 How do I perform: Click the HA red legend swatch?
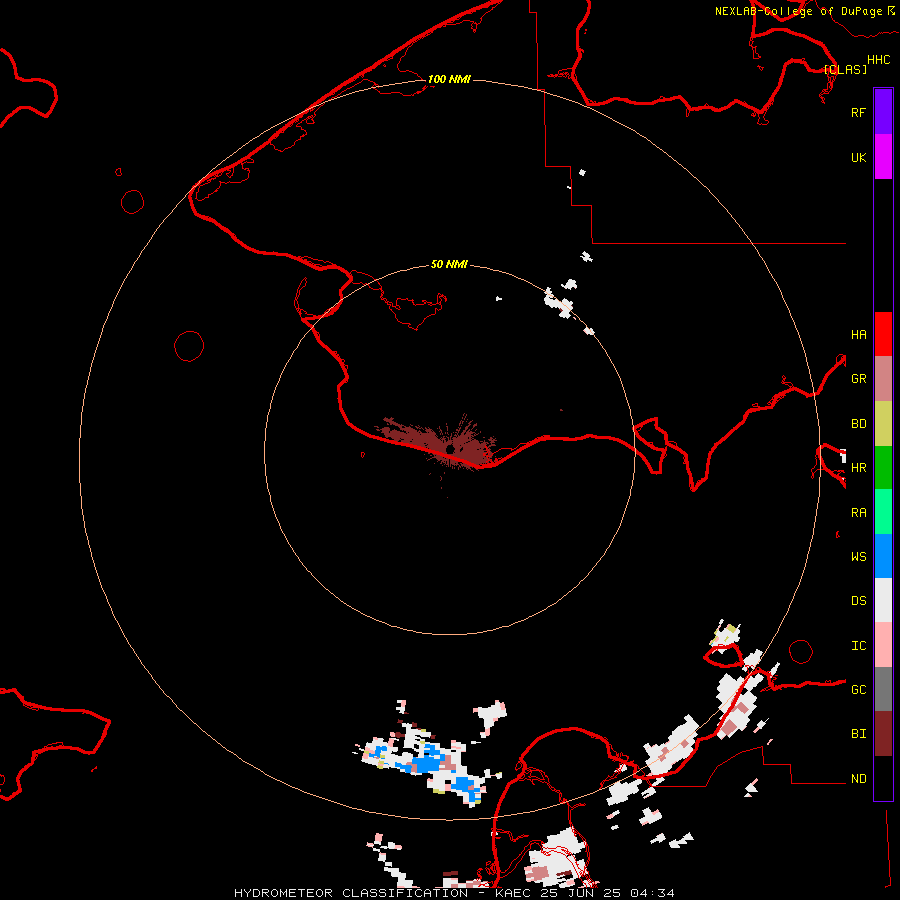tap(883, 334)
